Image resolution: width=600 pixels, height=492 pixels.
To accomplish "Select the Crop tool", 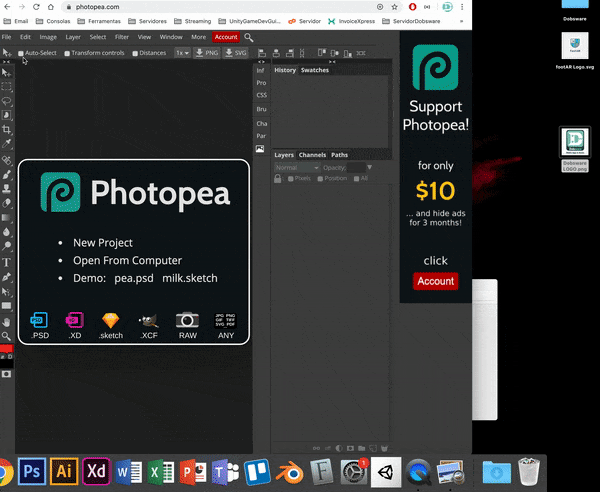I will (x=7, y=130).
